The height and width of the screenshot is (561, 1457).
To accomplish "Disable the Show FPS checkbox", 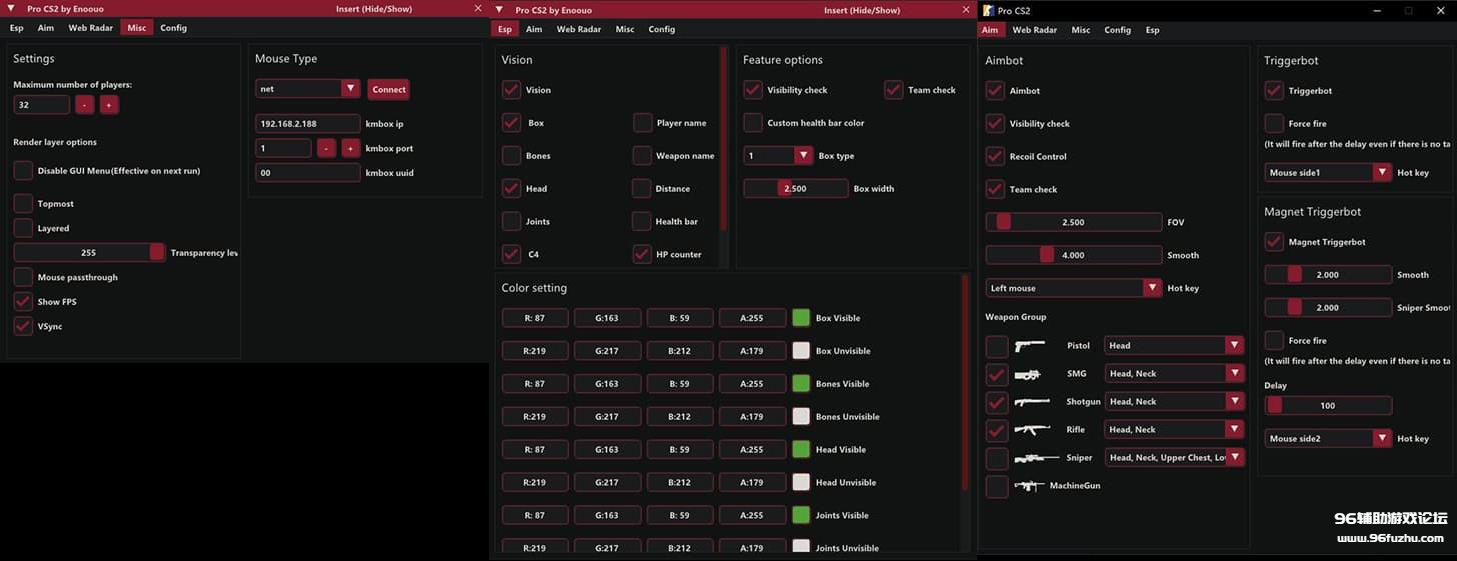I will (23, 302).
